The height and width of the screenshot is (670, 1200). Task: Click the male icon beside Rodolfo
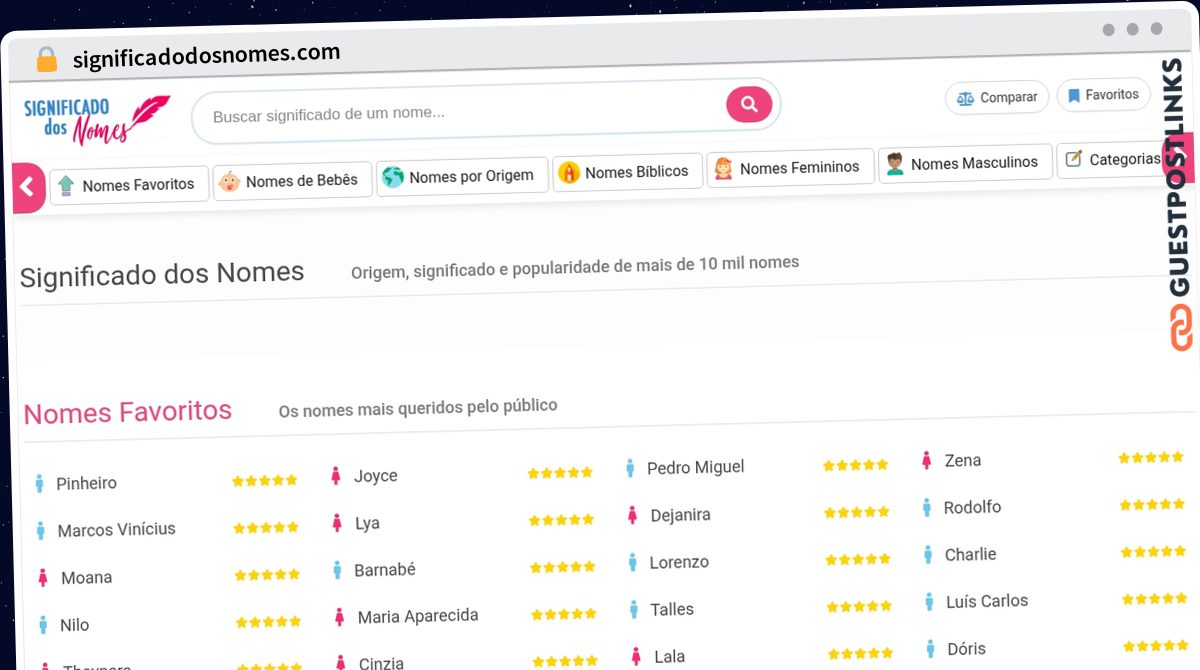[927, 508]
